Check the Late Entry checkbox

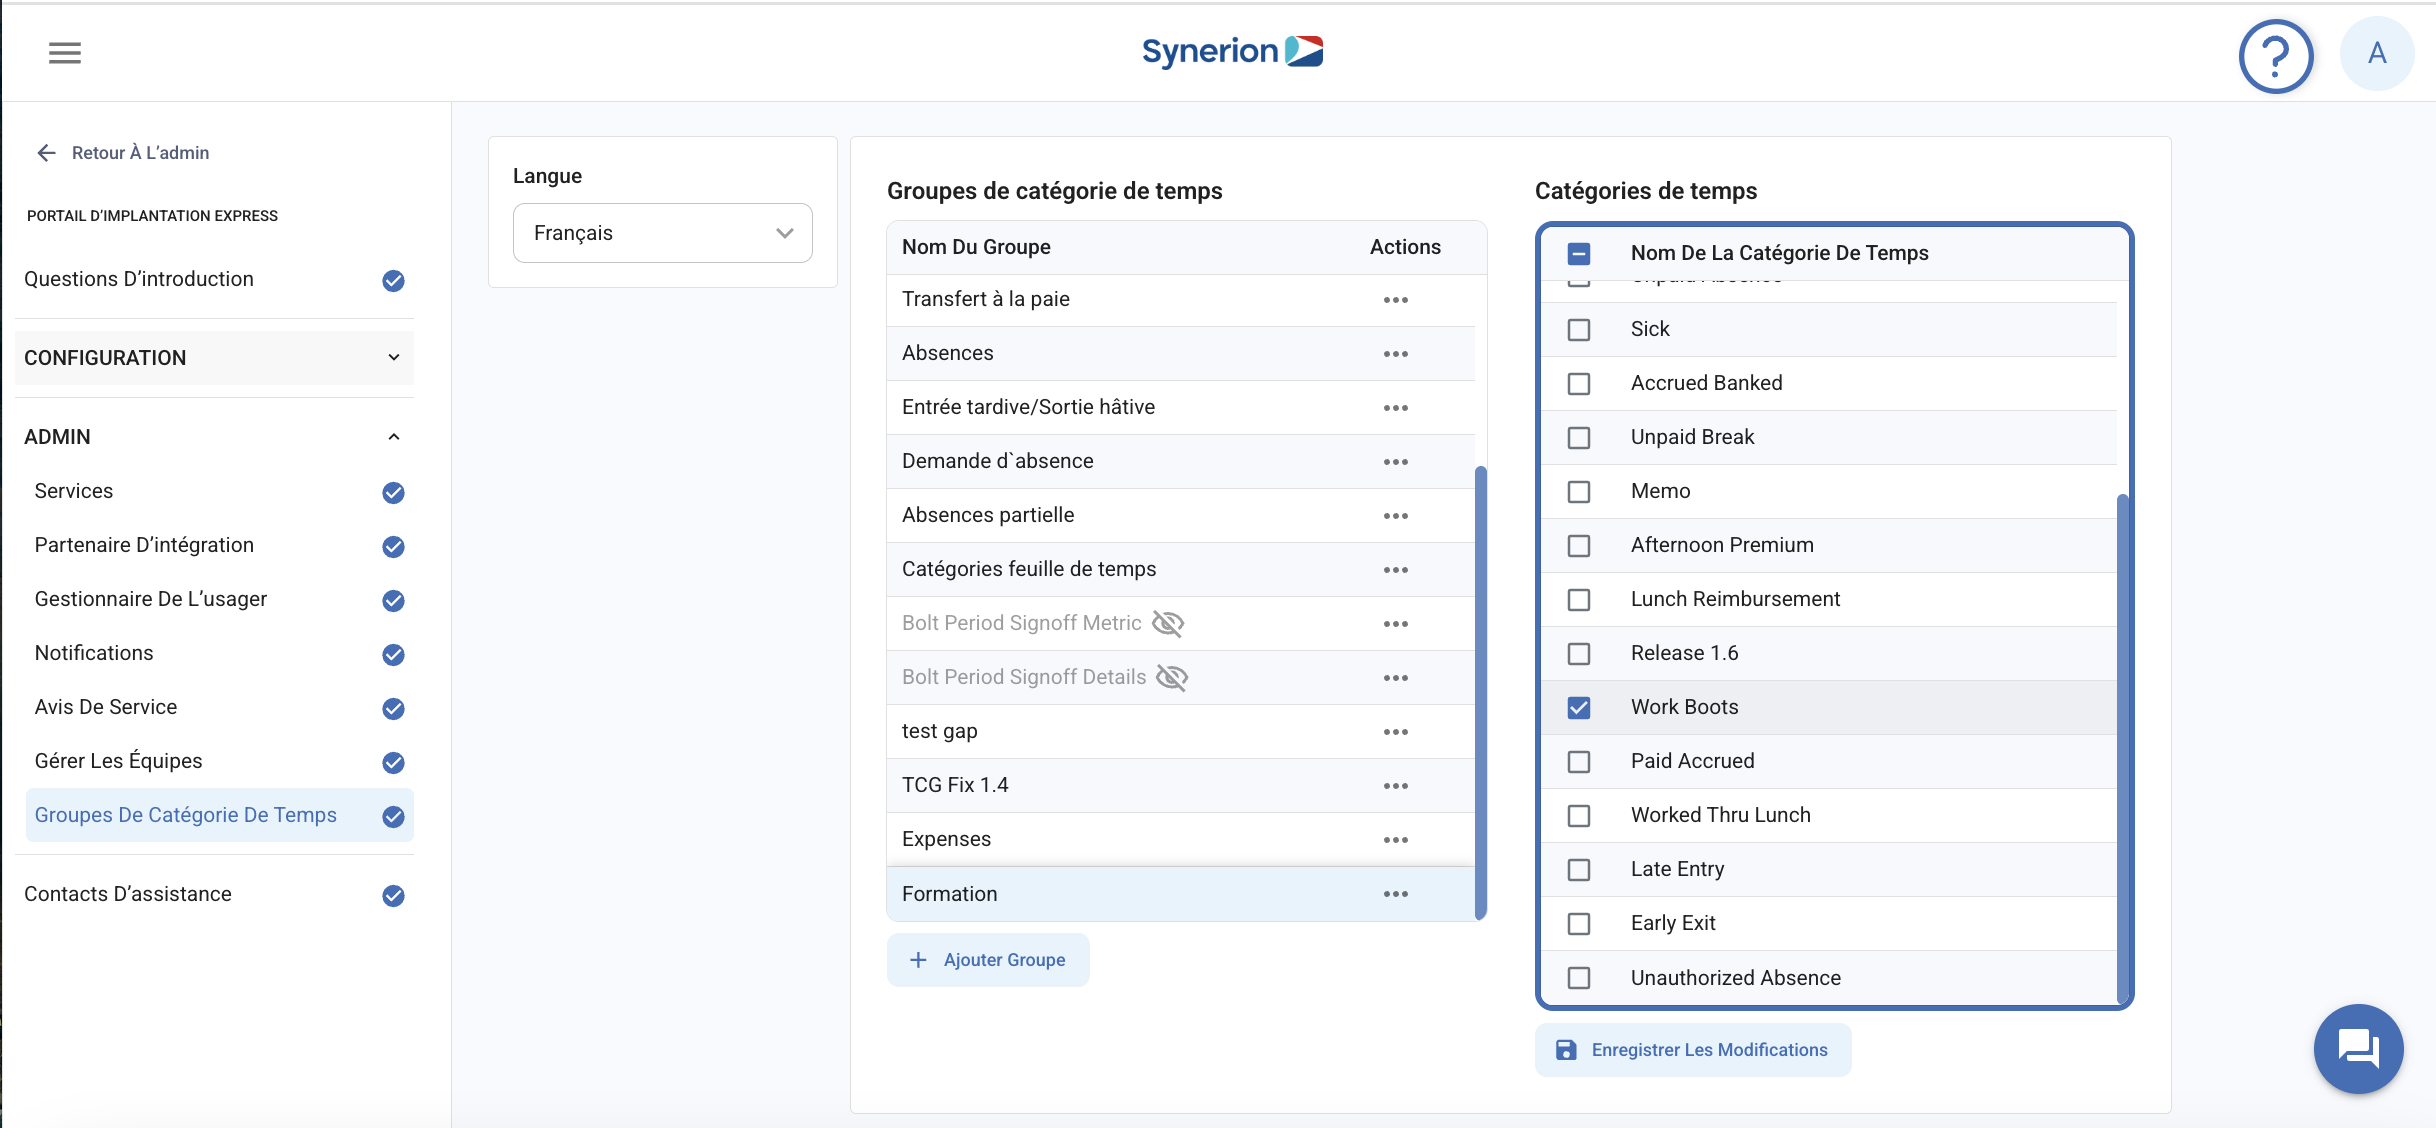tap(1579, 870)
